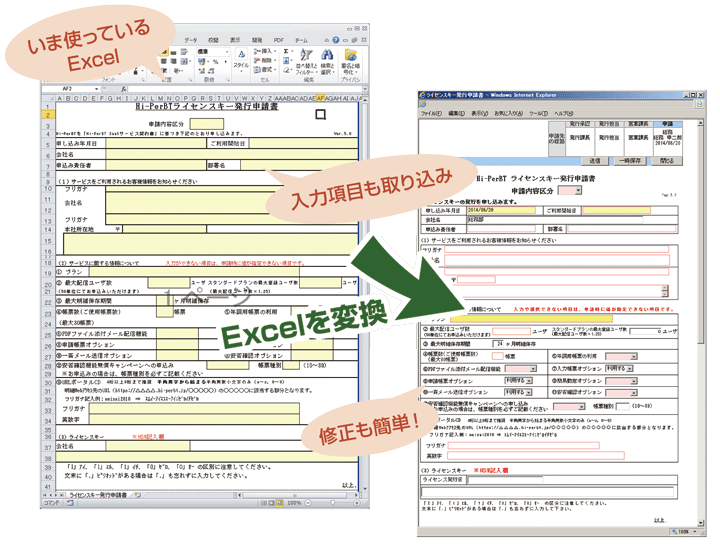
Task: Open the PDFファイル添付メール配信機能 dropdown
Action: pyautogui.click(x=533, y=369)
